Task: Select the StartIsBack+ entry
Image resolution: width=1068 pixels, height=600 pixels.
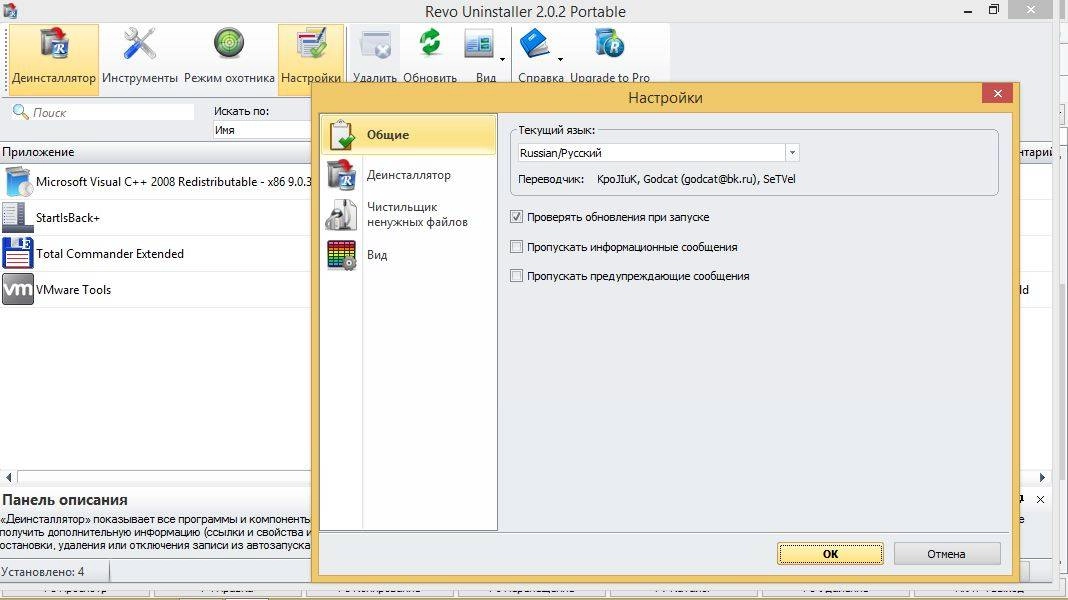Action: click(x=155, y=218)
